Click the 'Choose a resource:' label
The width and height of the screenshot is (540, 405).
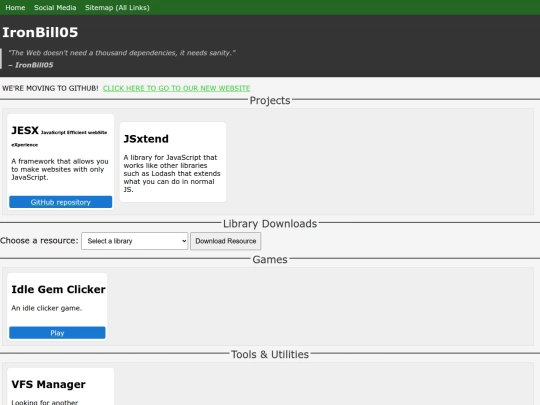(x=39, y=241)
